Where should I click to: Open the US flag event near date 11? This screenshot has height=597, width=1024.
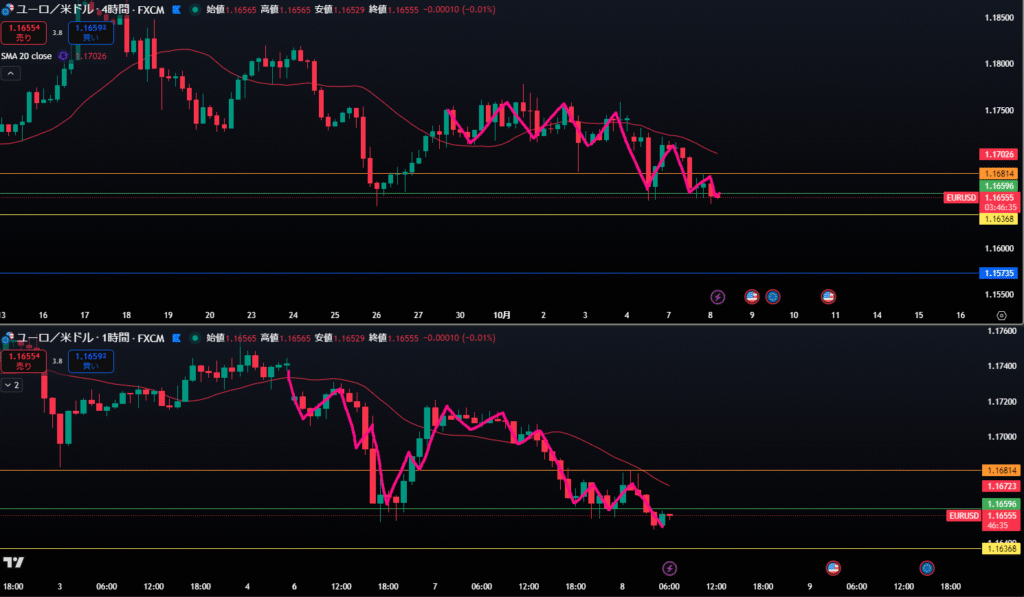[x=828, y=296]
